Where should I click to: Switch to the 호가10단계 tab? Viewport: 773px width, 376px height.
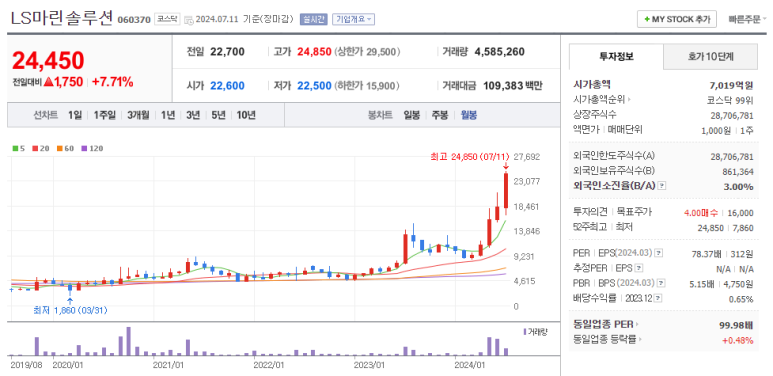click(x=710, y=57)
